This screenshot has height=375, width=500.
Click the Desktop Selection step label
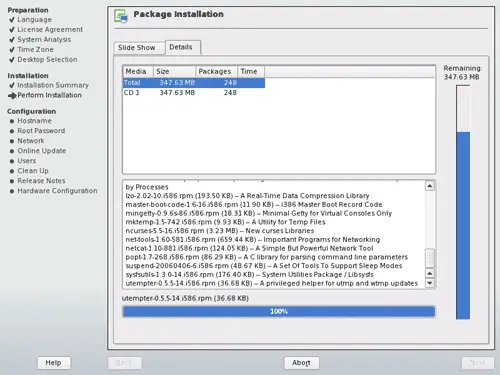click(47, 60)
